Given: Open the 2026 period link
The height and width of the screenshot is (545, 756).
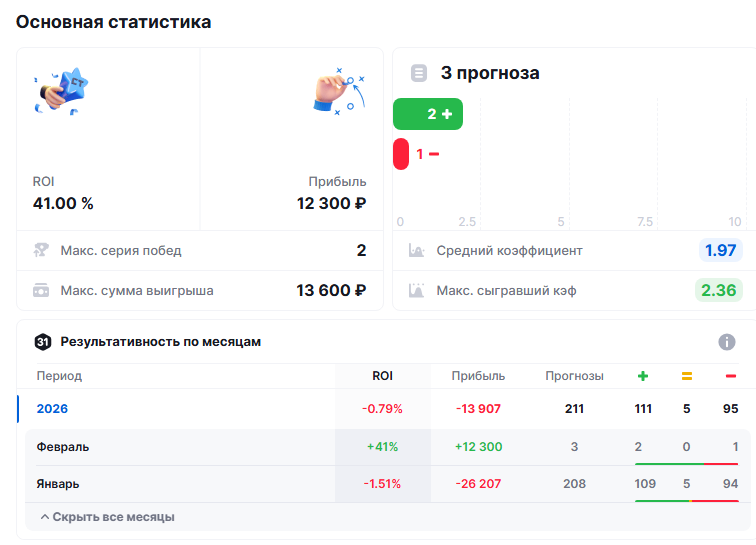Looking at the screenshot, I should point(52,408).
